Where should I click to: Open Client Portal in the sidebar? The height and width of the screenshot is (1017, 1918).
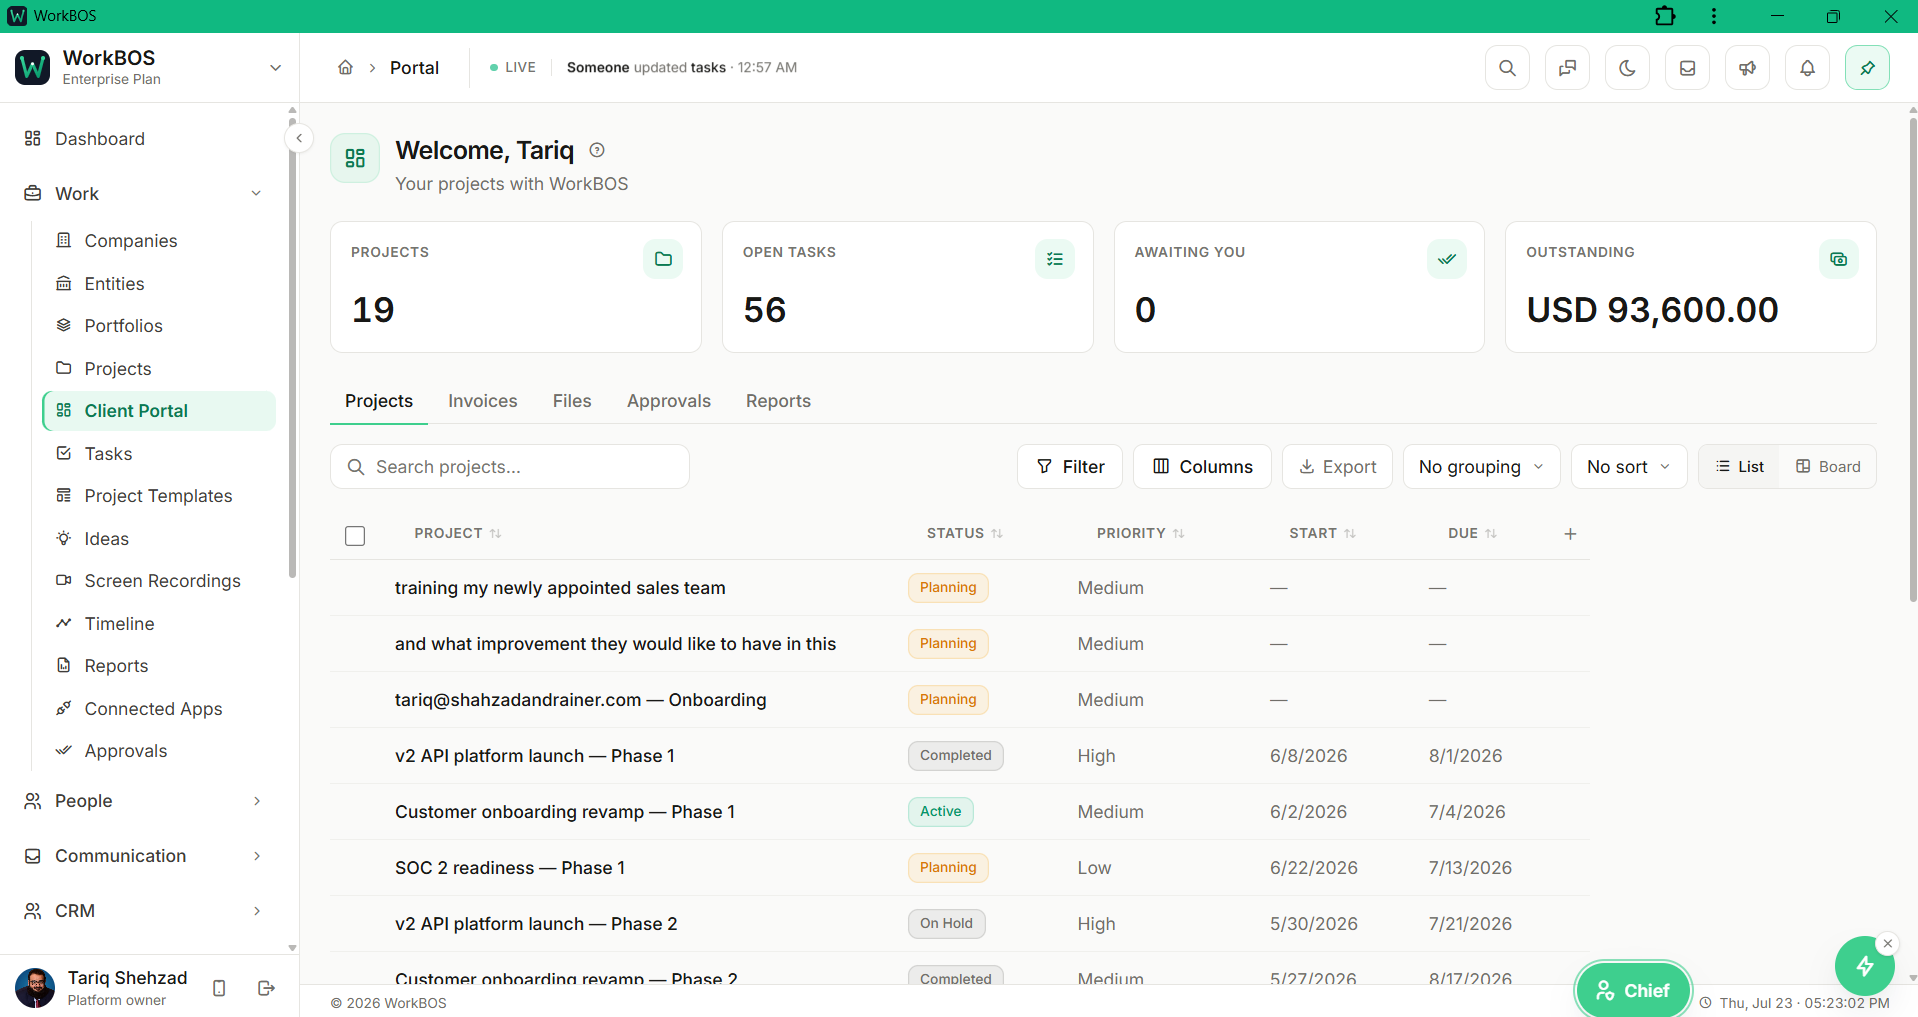tap(159, 411)
